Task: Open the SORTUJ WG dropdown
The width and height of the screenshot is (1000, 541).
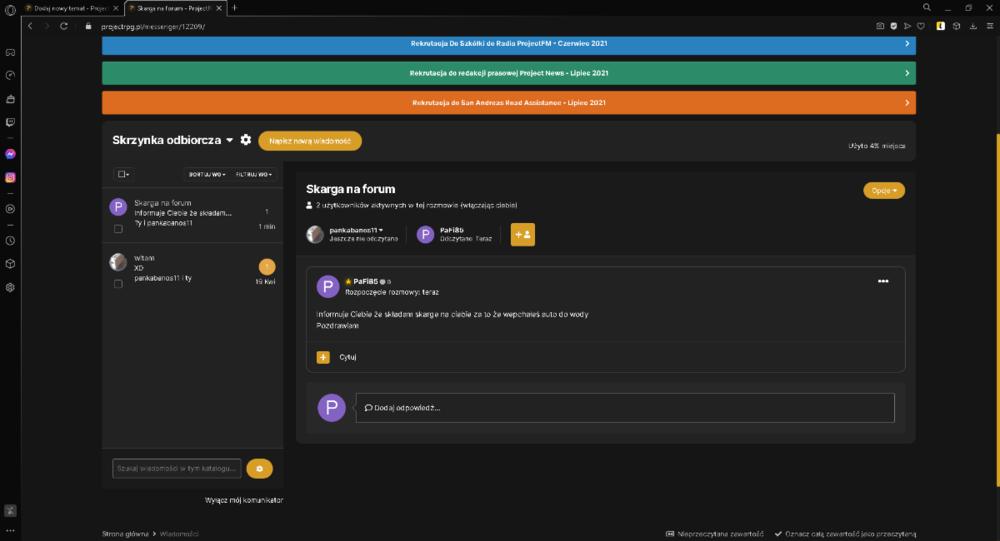Action: coord(207,174)
